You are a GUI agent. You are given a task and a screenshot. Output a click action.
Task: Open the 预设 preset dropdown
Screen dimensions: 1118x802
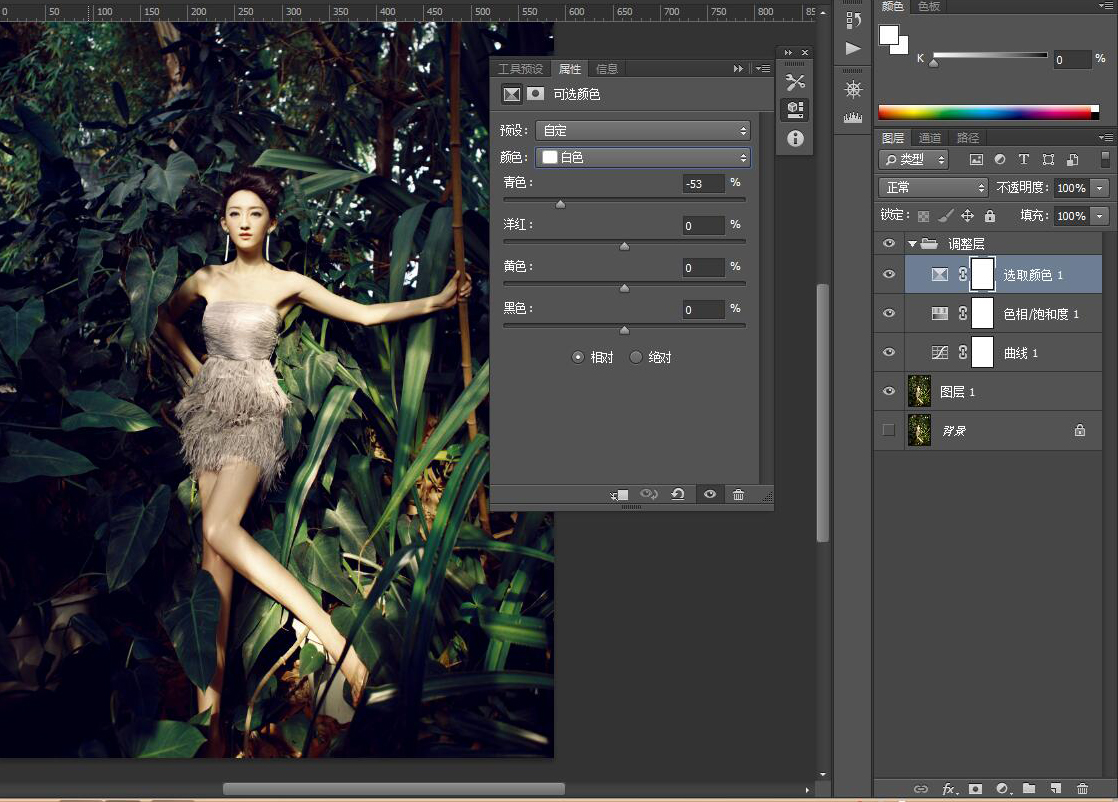pyautogui.click(x=643, y=131)
